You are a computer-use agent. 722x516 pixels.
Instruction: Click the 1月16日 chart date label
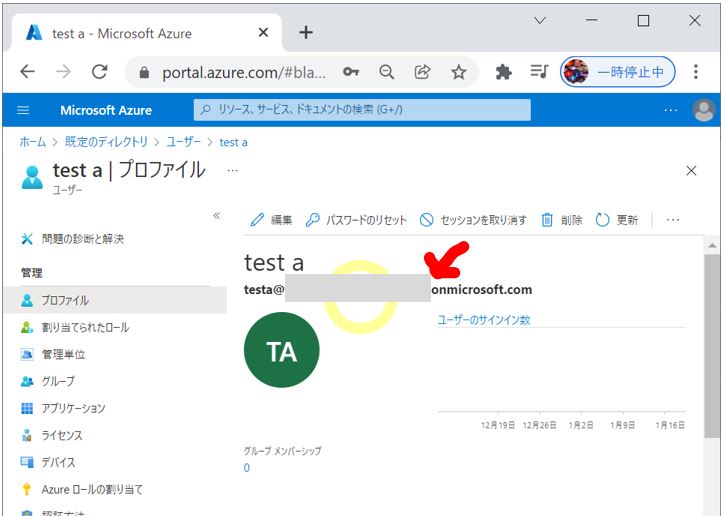(670, 425)
